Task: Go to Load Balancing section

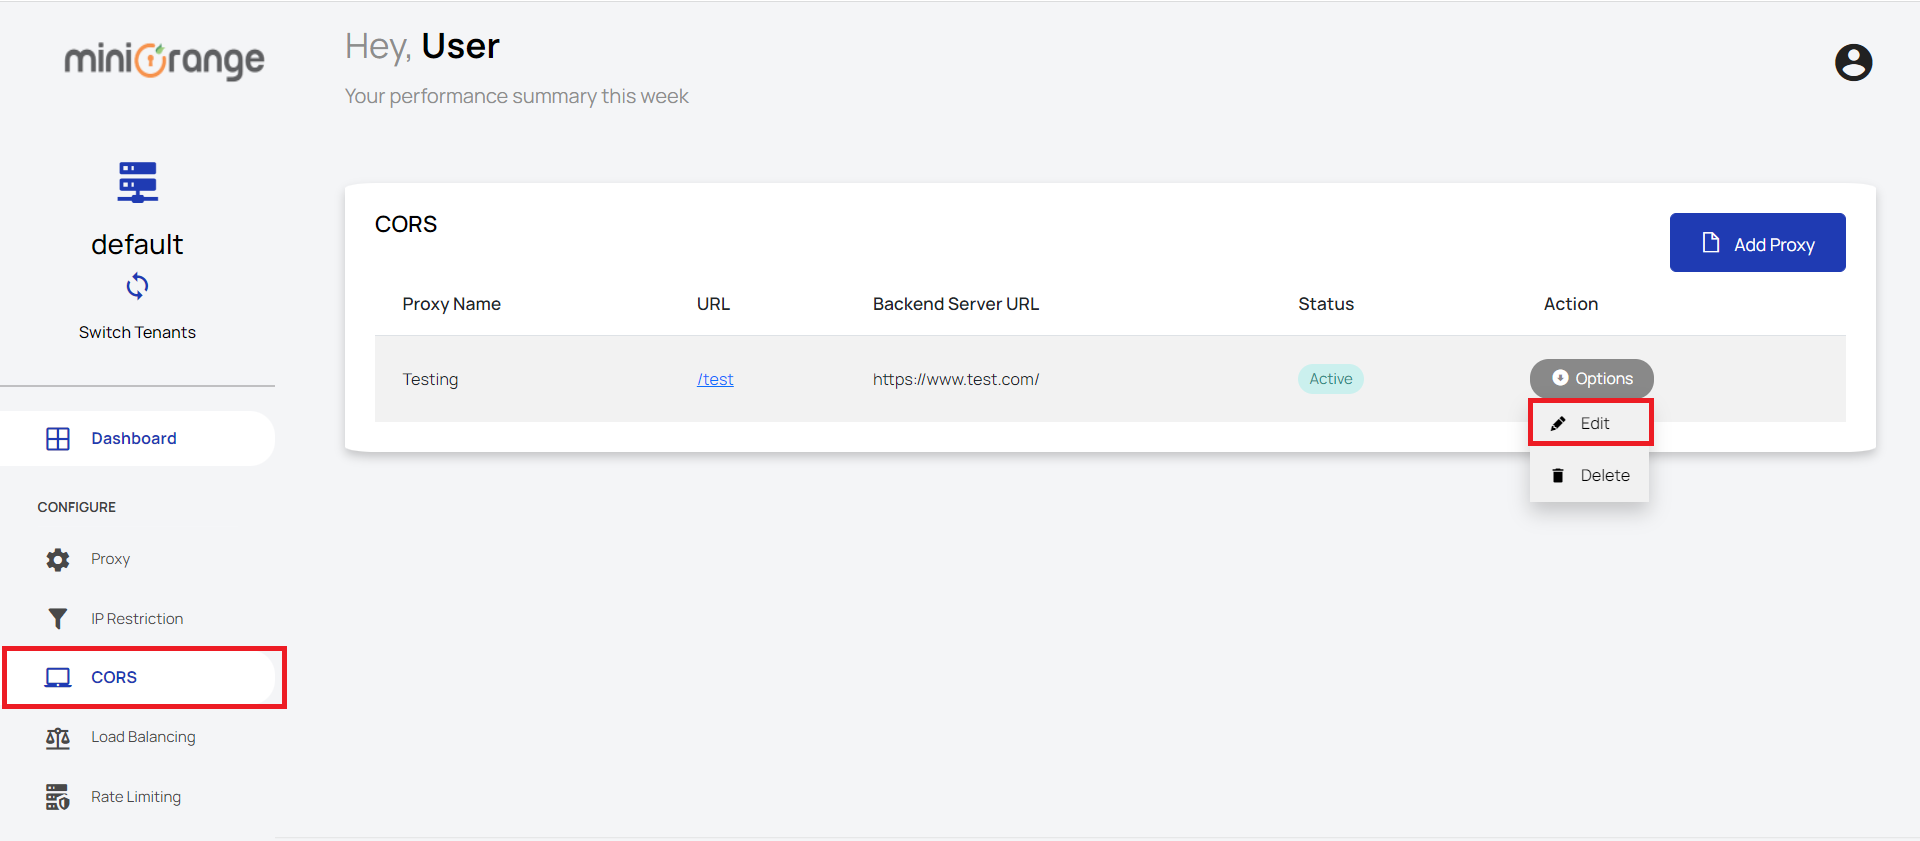Action: click(143, 737)
